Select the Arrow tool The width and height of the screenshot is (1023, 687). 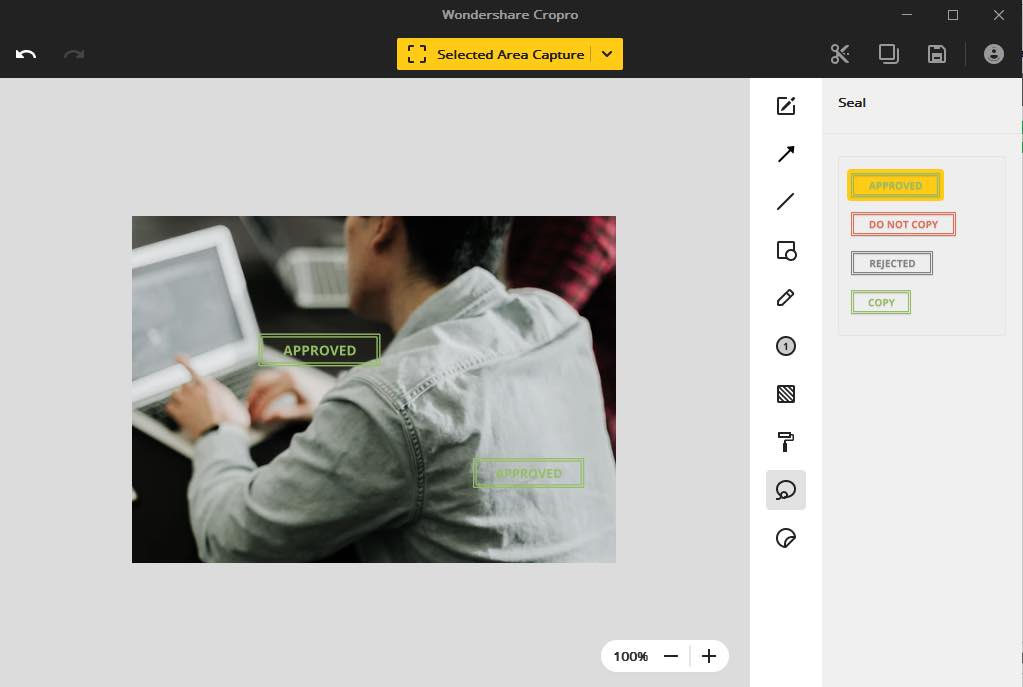point(786,154)
